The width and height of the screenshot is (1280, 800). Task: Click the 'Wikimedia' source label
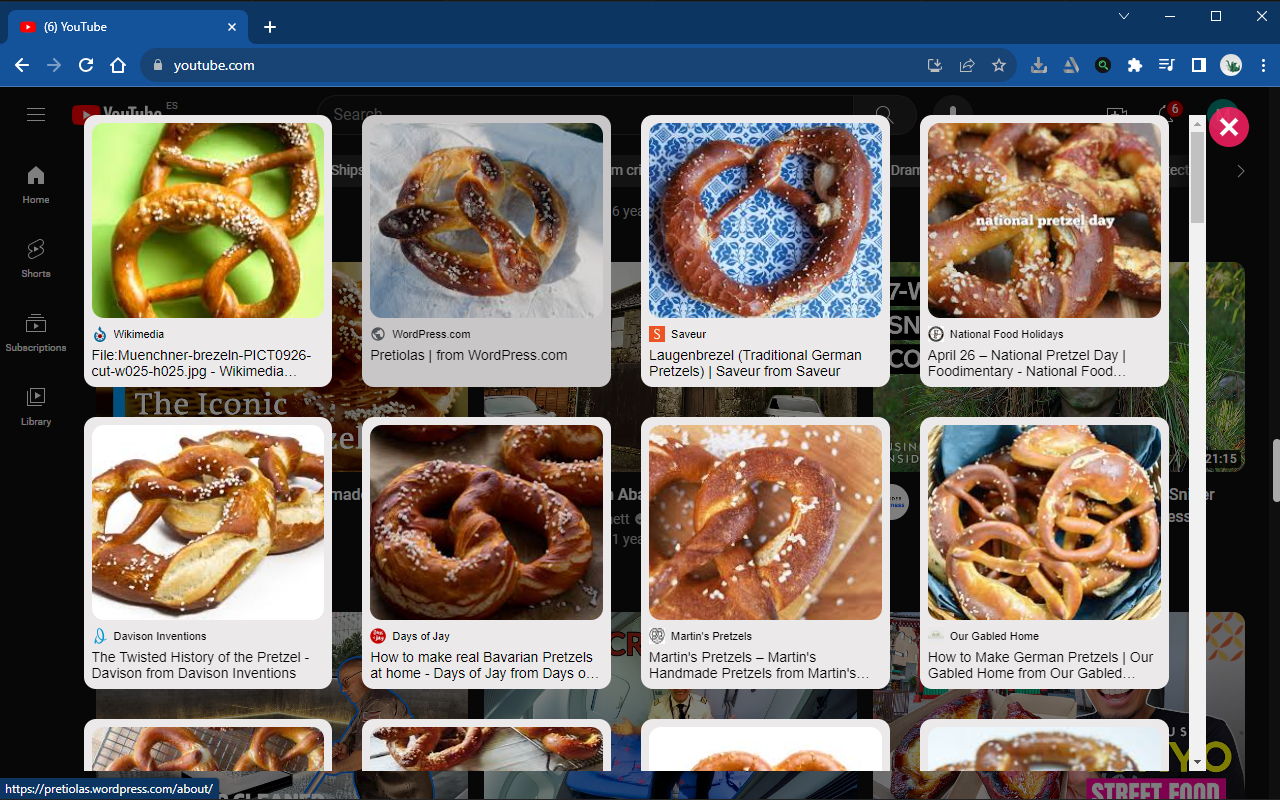click(x=139, y=334)
